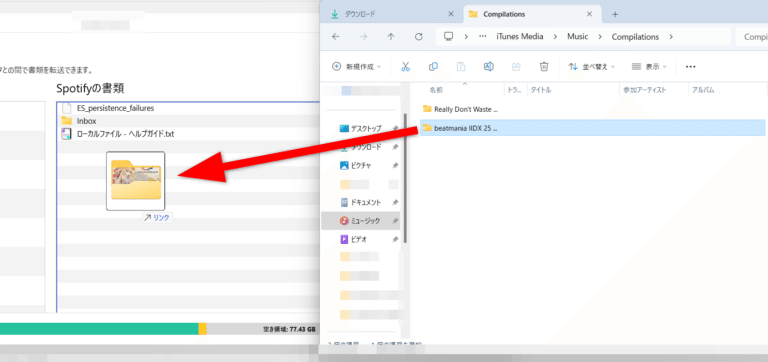Viewport: 768px width, 362px height.
Task: Click the Compilations search box
Action: click(752, 37)
